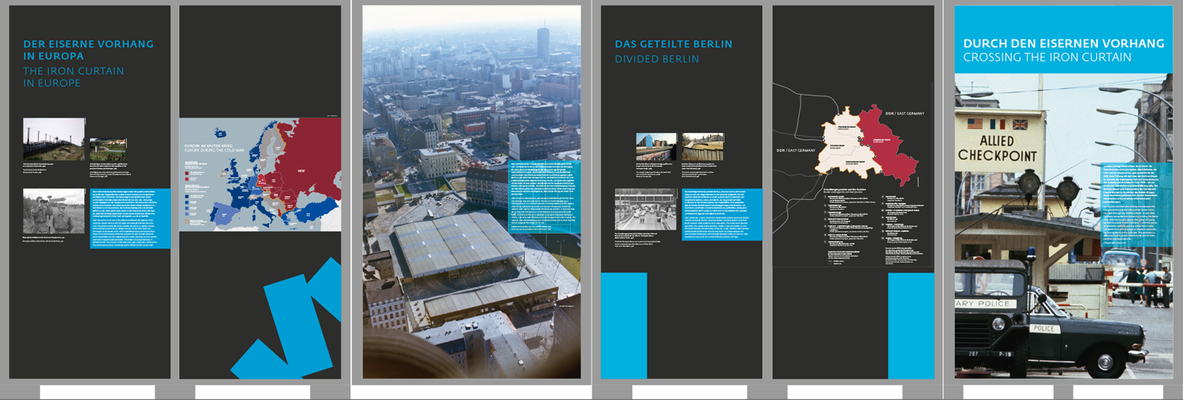Click the blue text block on Divided Berlin panel

(722, 214)
